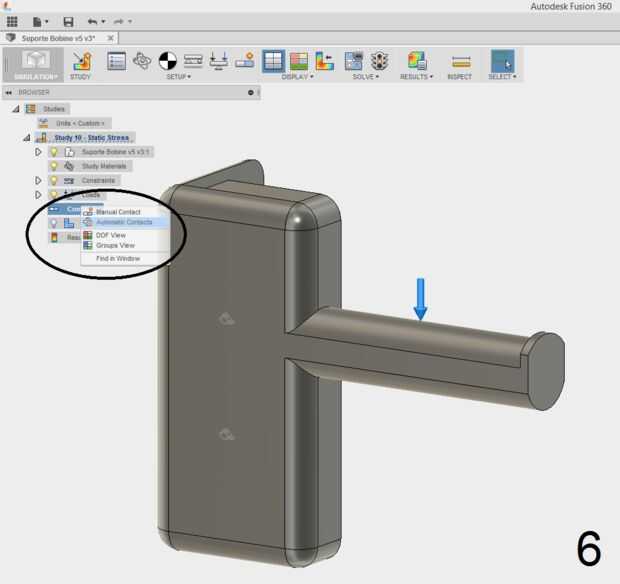Undo the last action
The width and height of the screenshot is (620, 584).
coord(93,21)
